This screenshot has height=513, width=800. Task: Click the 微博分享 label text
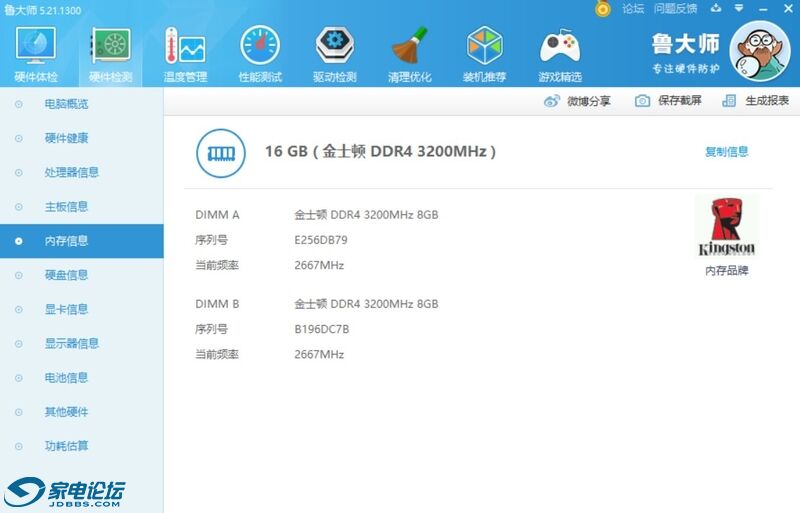pyautogui.click(x=589, y=101)
